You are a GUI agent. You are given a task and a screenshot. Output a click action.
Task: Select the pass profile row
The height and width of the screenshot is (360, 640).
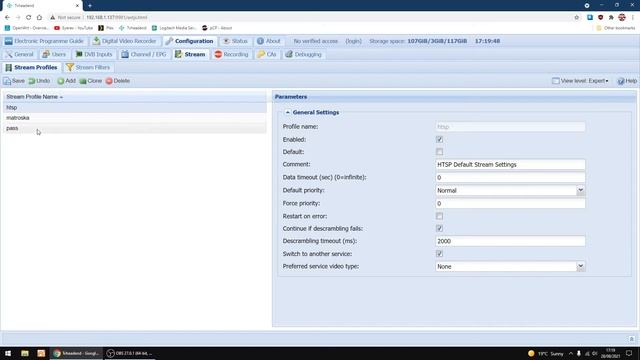tap(135, 128)
